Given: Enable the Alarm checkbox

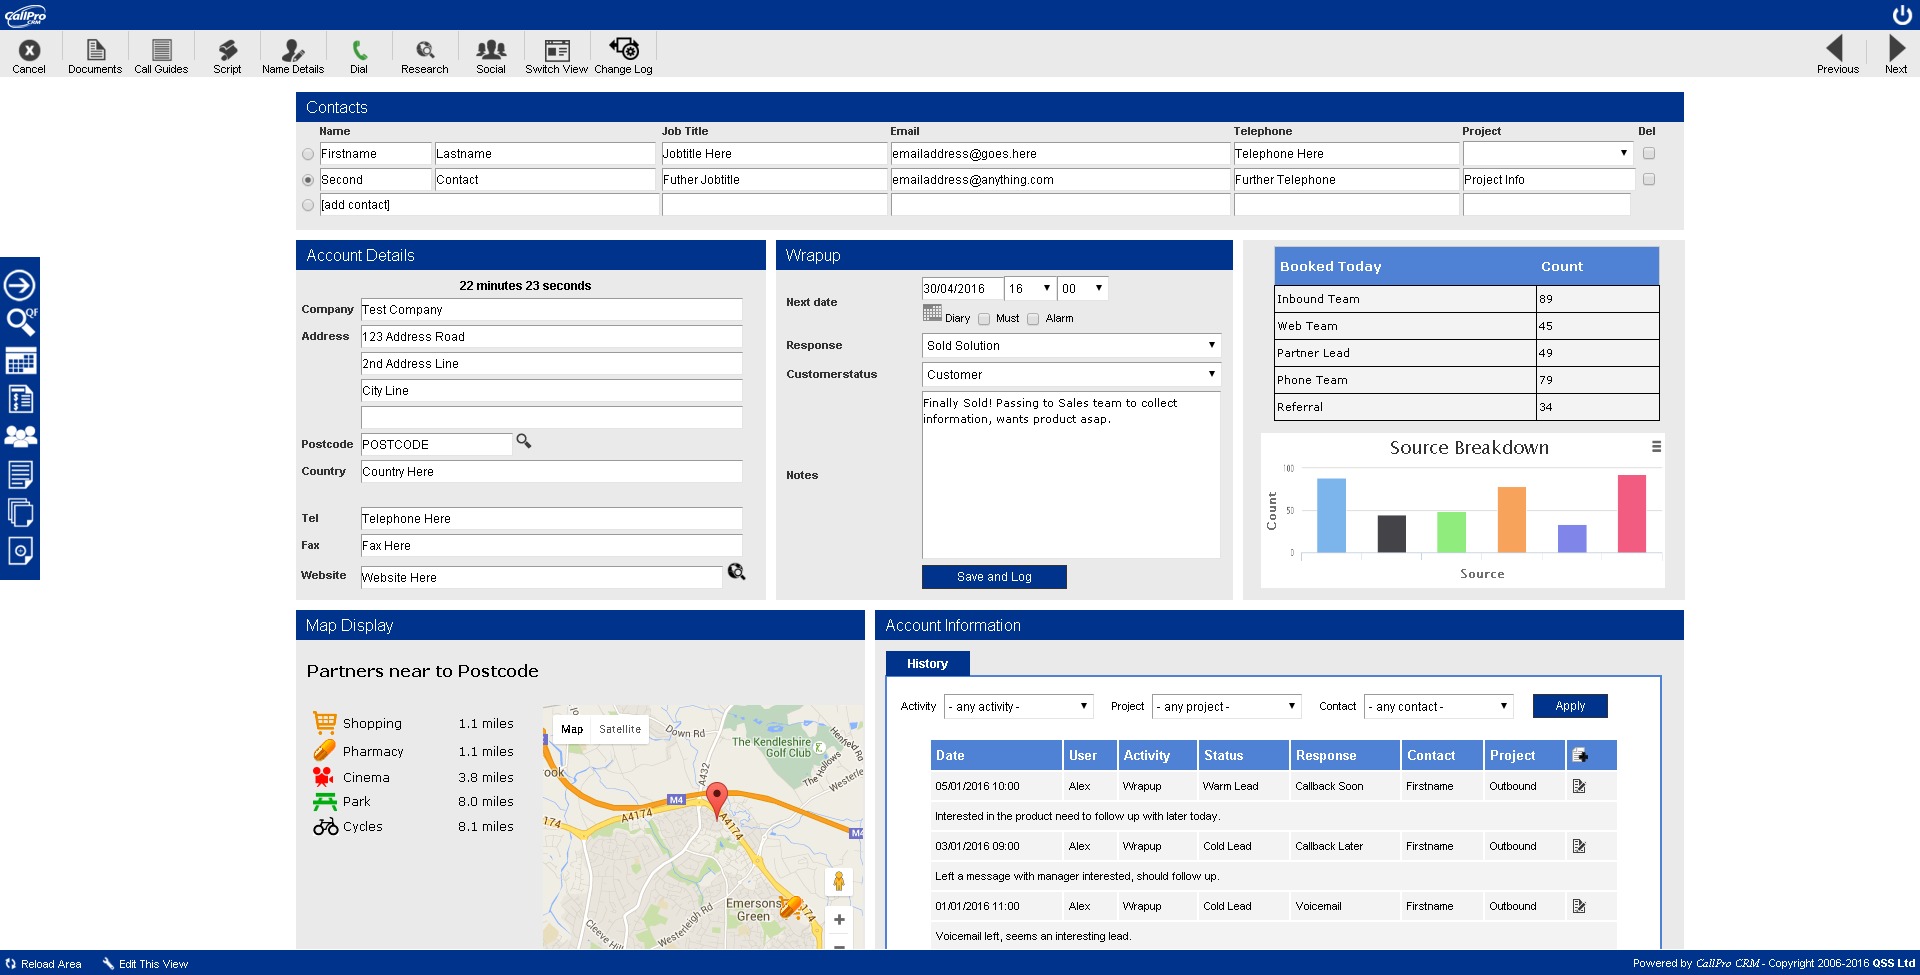Looking at the screenshot, I should coord(1033,319).
